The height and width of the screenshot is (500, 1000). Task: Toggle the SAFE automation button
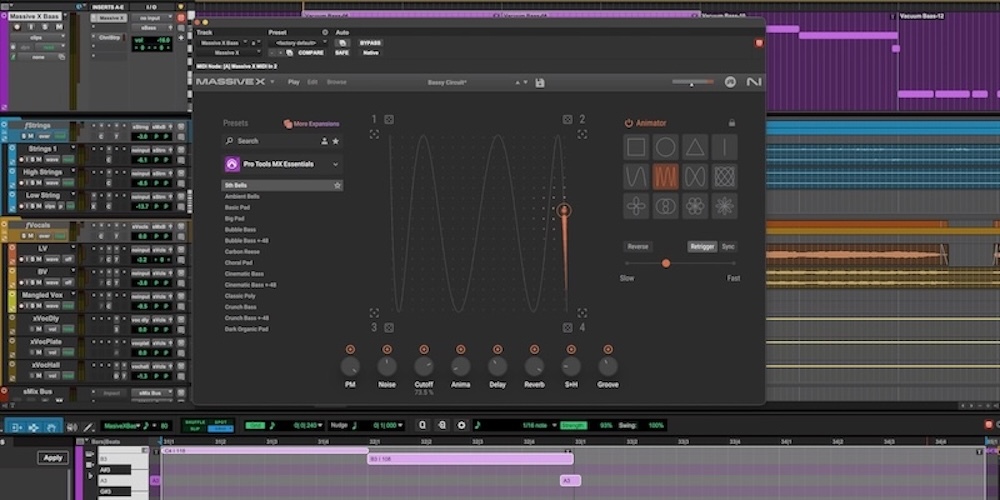pos(342,53)
